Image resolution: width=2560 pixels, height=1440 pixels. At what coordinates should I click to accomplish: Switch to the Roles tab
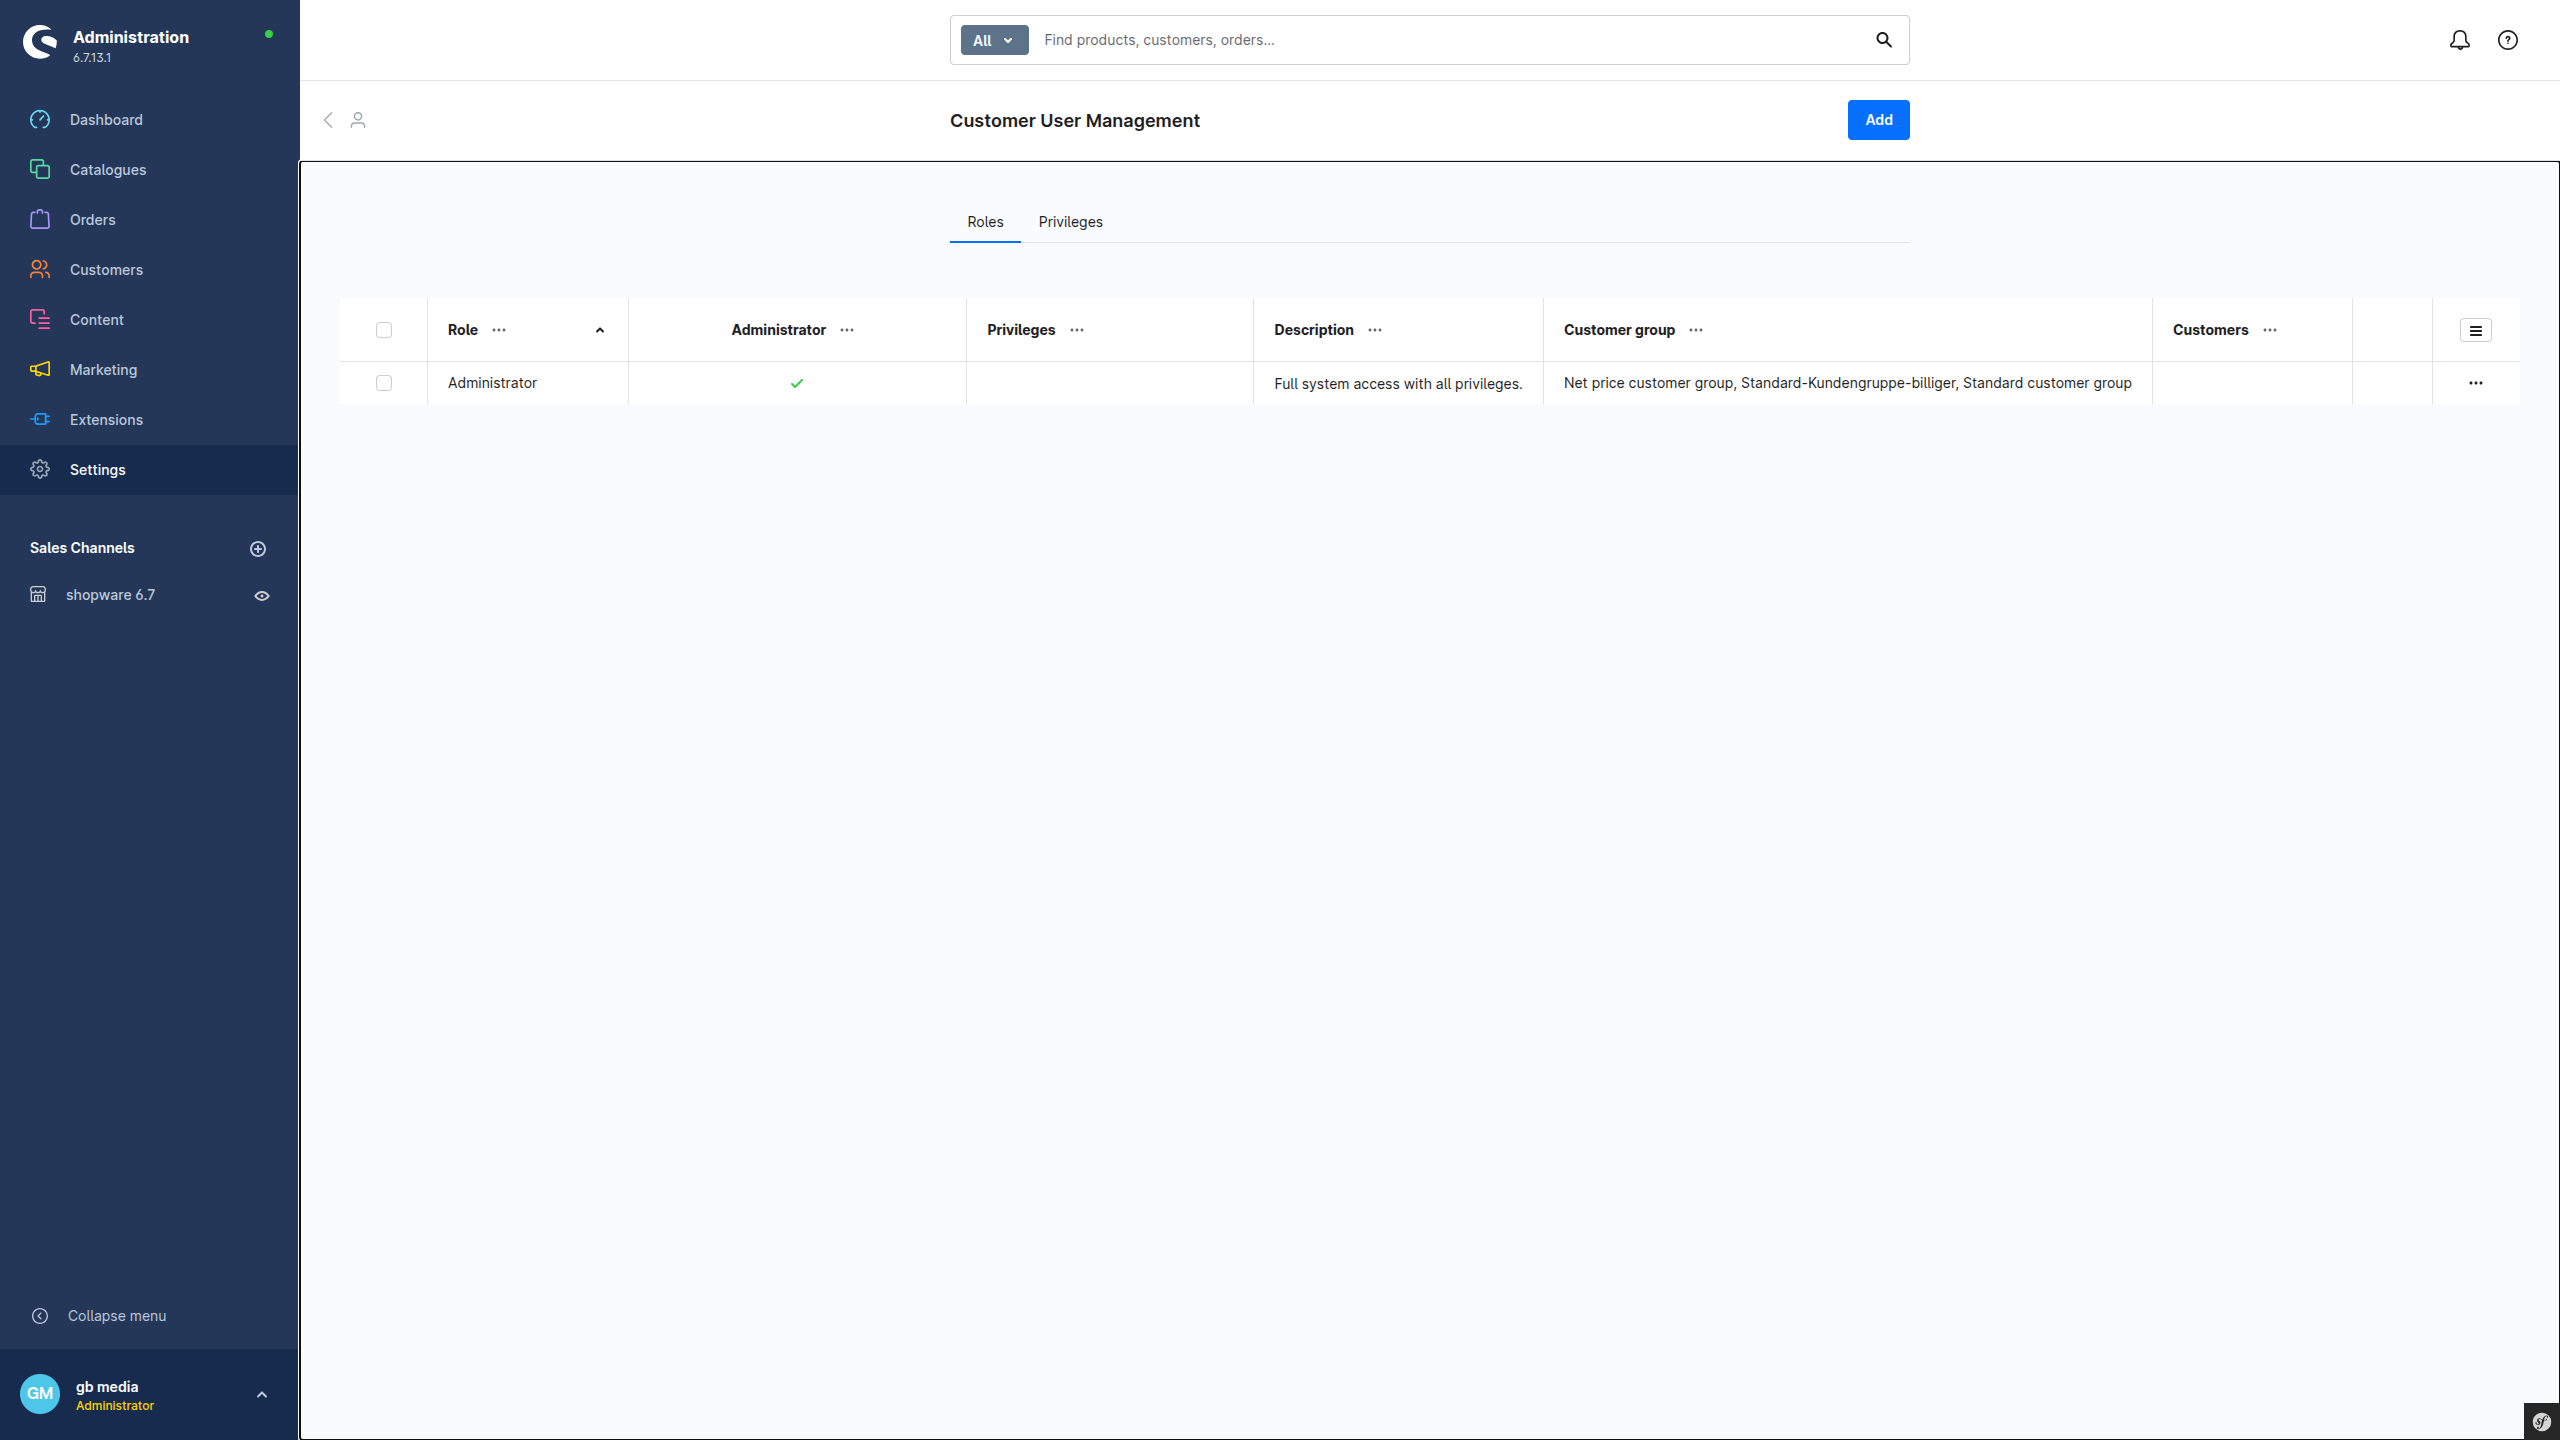pyautogui.click(x=985, y=222)
